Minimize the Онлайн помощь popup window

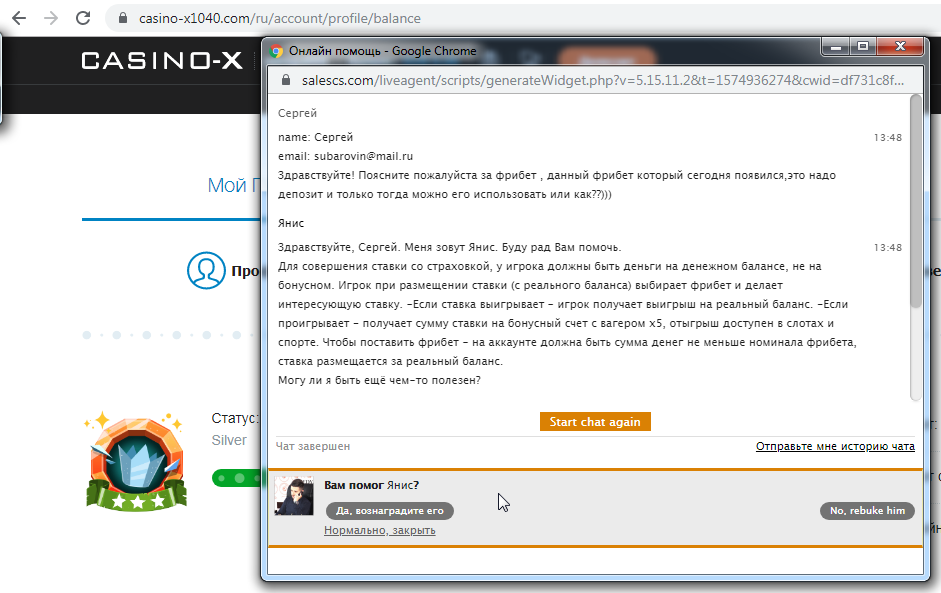835,46
